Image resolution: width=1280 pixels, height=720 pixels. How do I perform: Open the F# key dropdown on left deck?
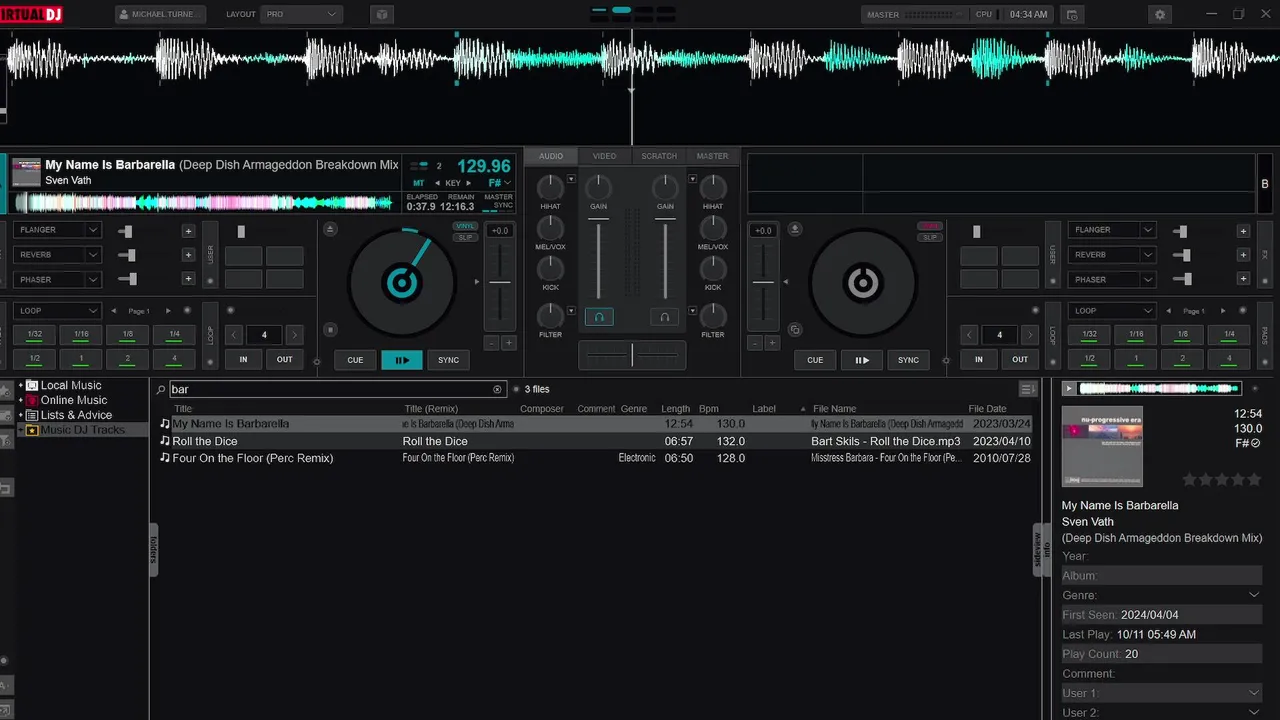[500, 184]
